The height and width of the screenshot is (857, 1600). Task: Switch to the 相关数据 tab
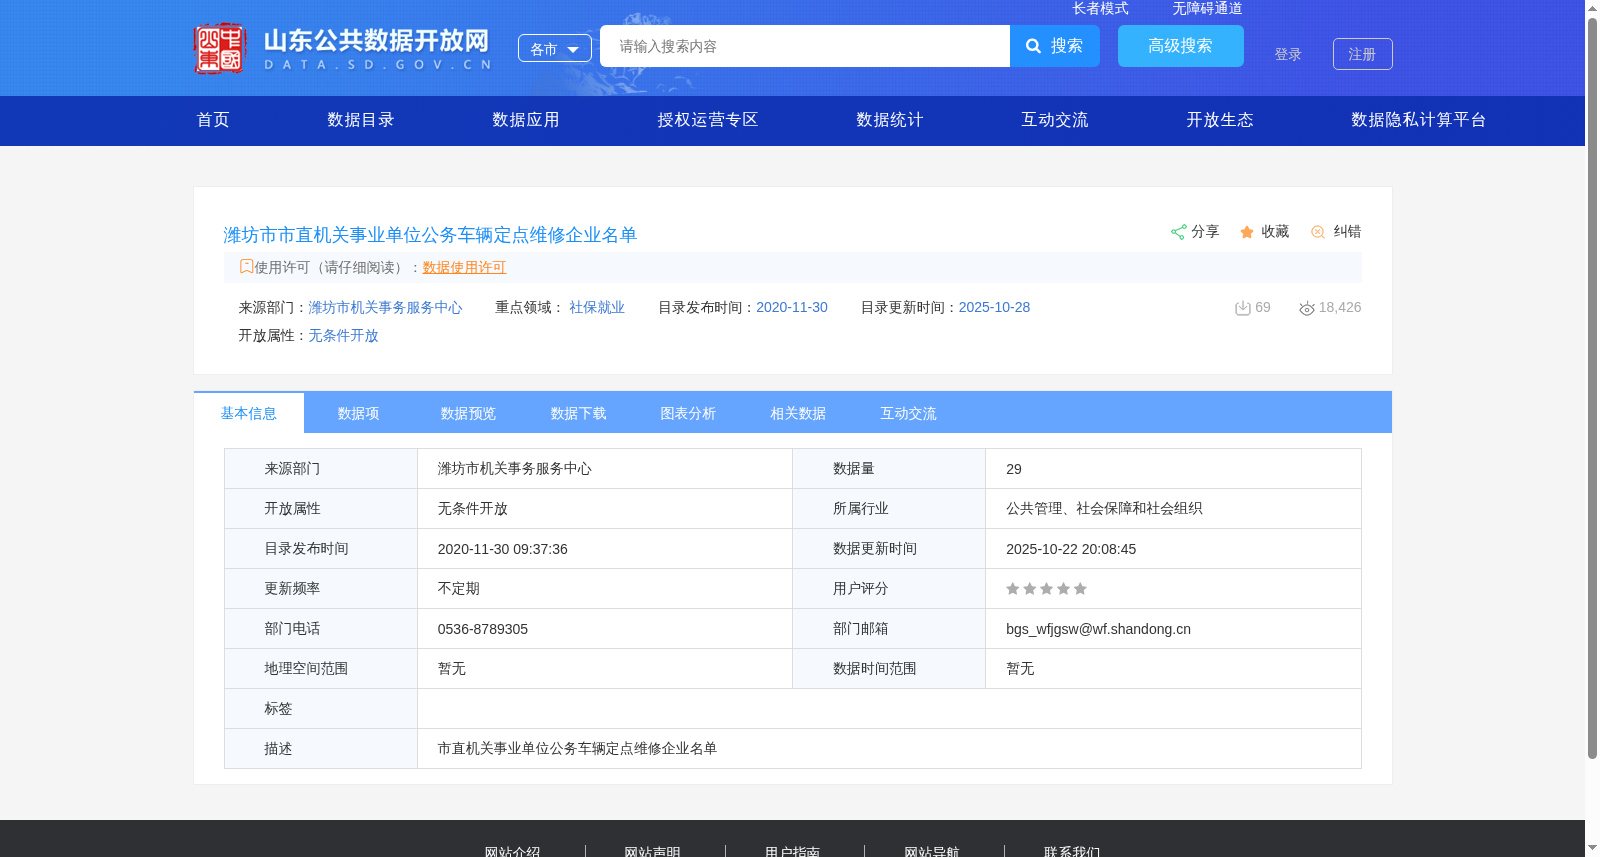coord(799,413)
